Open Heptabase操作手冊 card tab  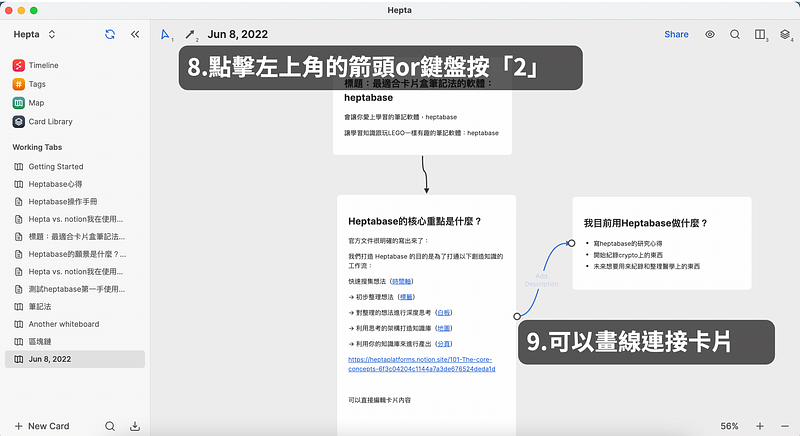coord(75,201)
